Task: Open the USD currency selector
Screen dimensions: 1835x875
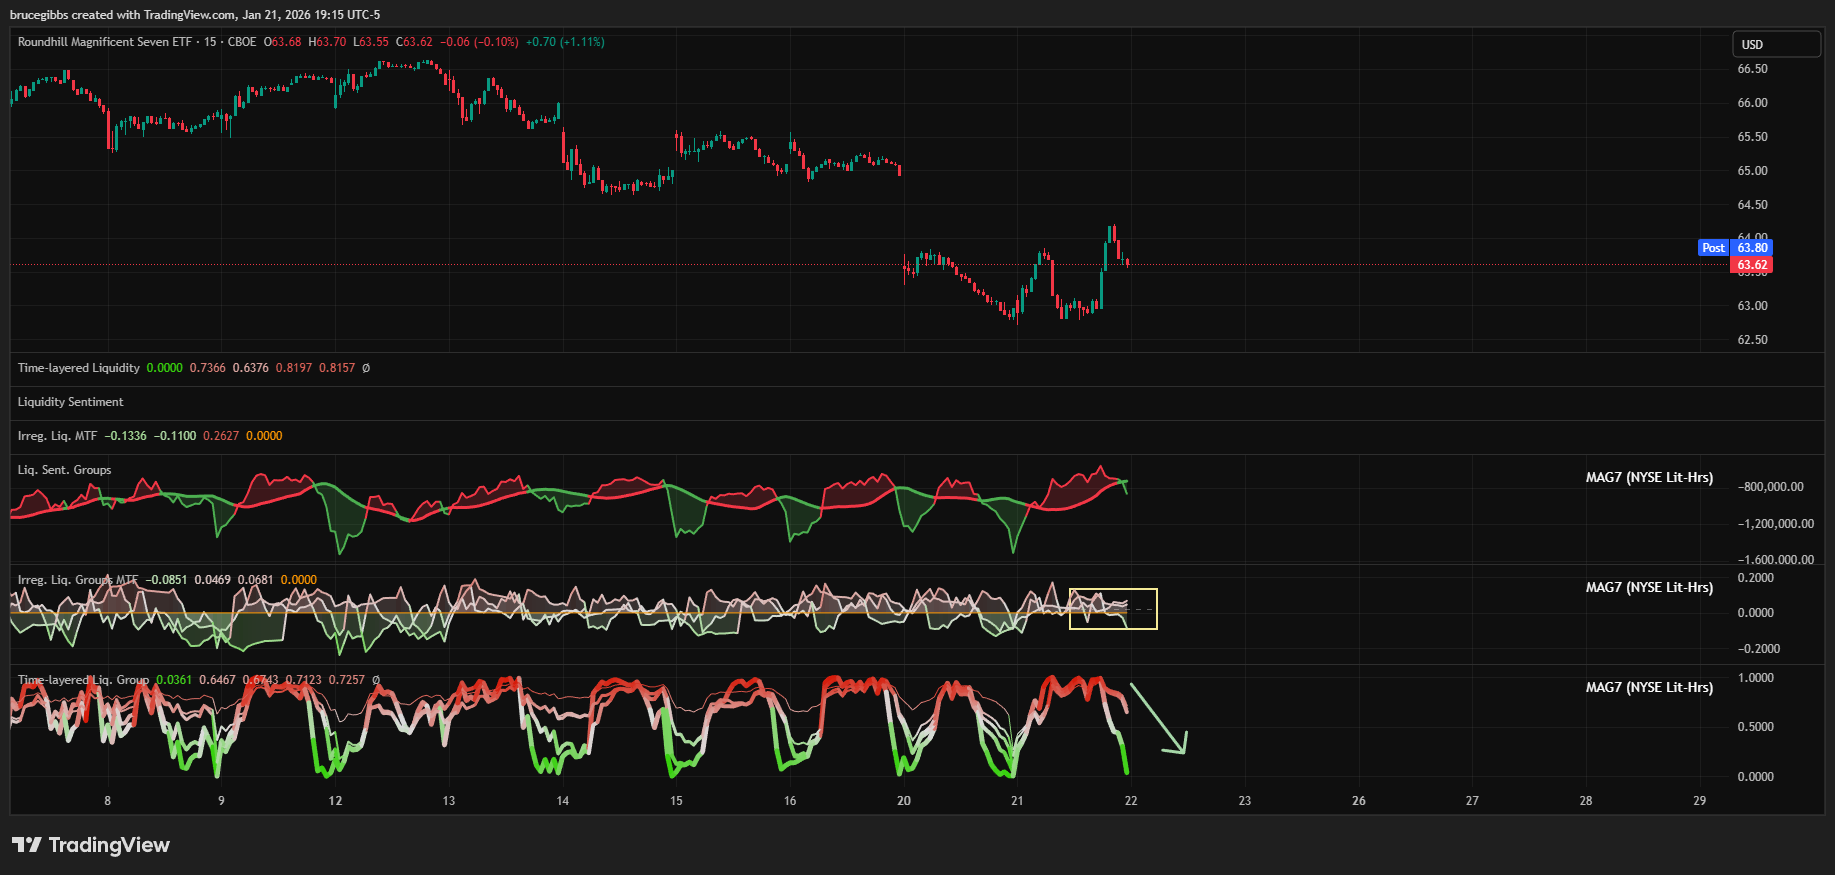Action: (1776, 44)
